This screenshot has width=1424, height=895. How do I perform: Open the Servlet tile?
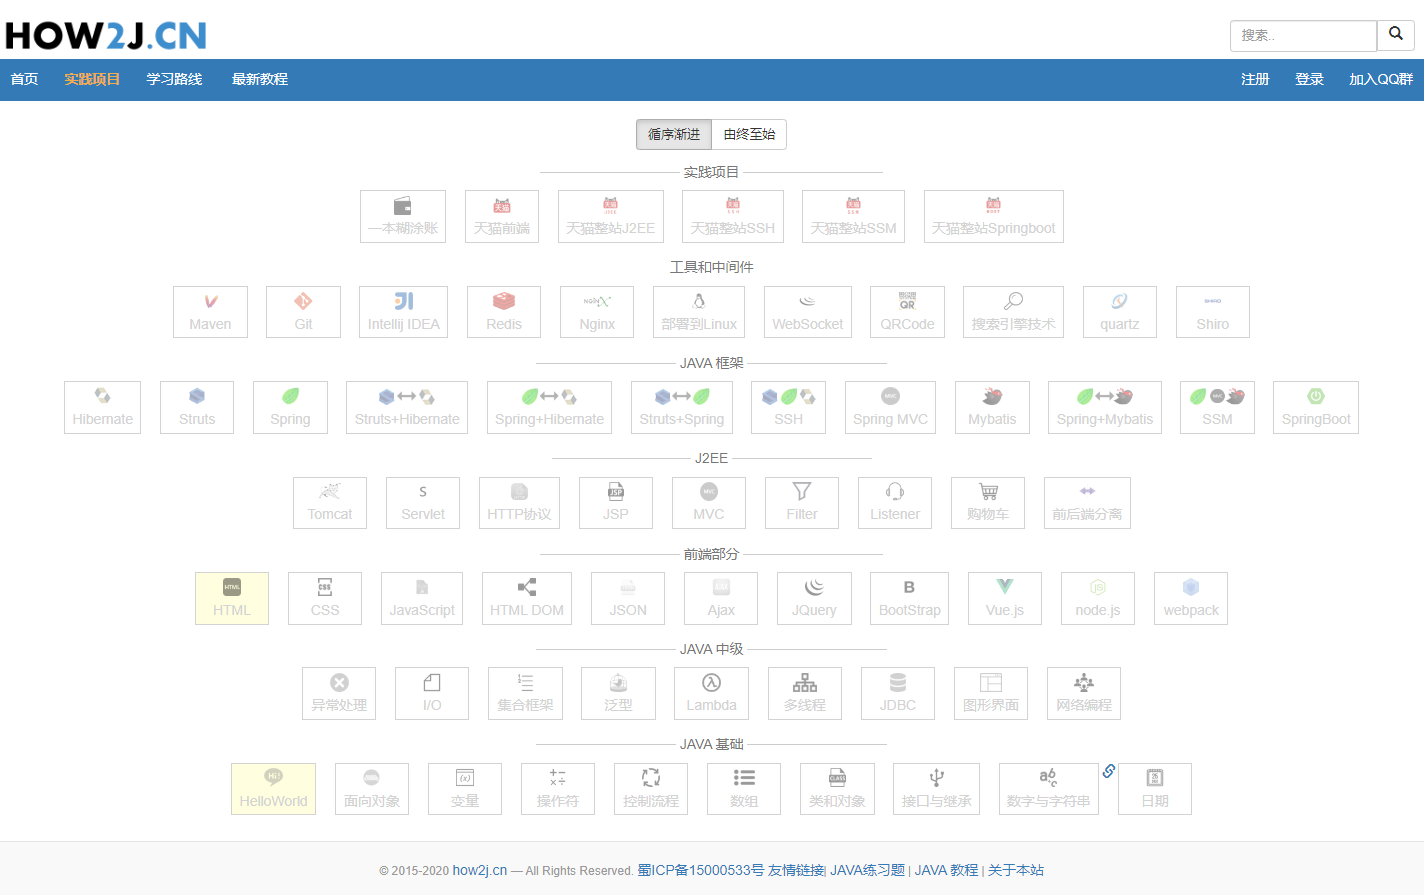(423, 503)
